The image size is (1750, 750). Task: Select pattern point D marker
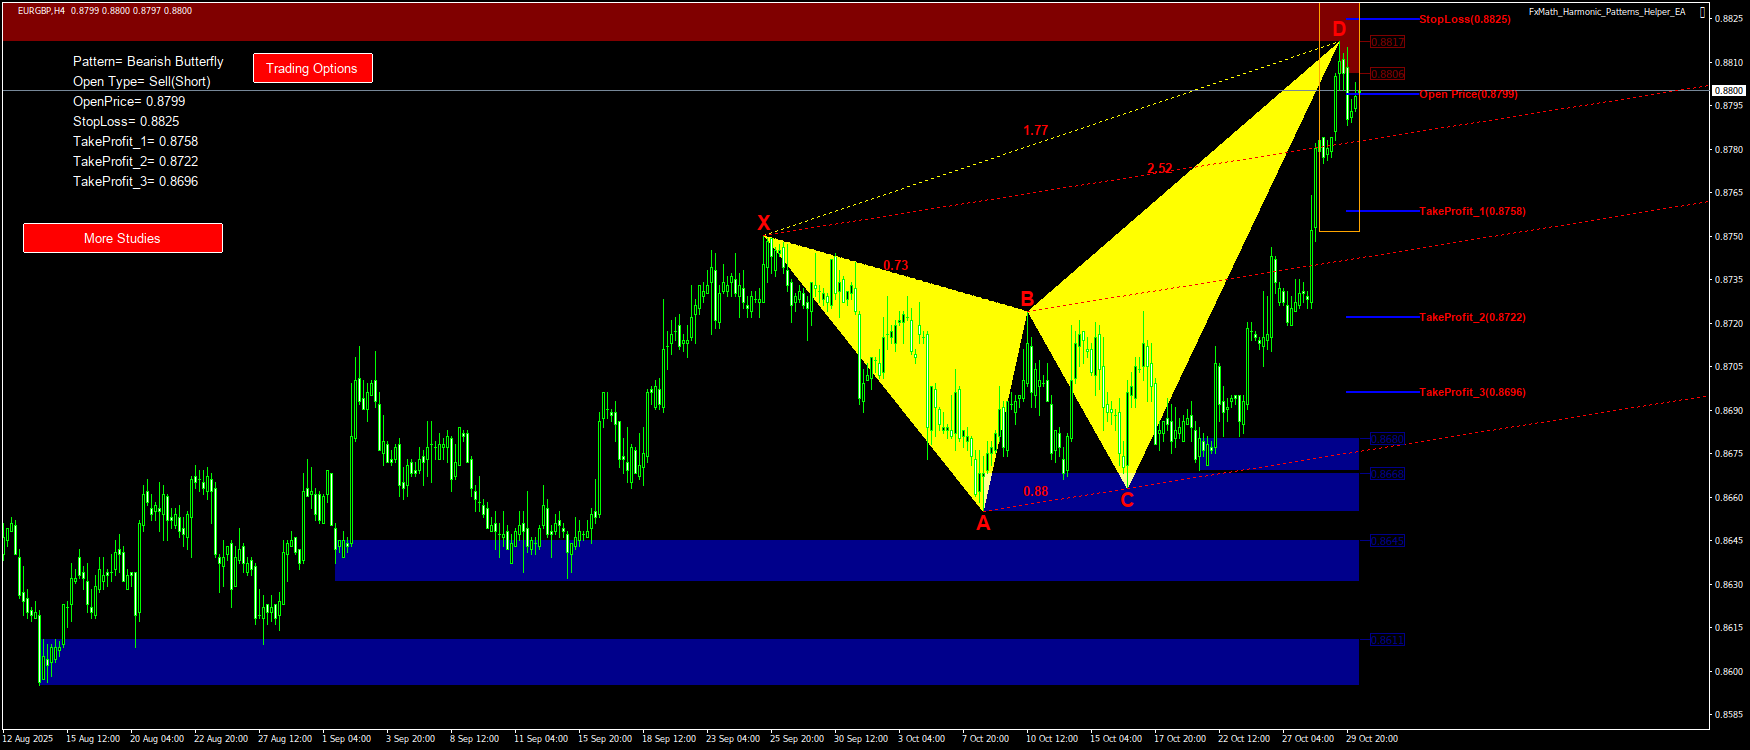tap(1339, 30)
